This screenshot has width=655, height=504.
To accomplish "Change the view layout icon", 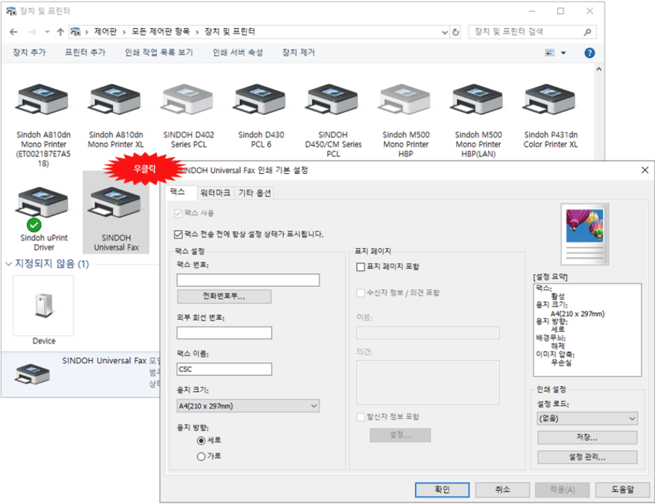I will pos(550,53).
